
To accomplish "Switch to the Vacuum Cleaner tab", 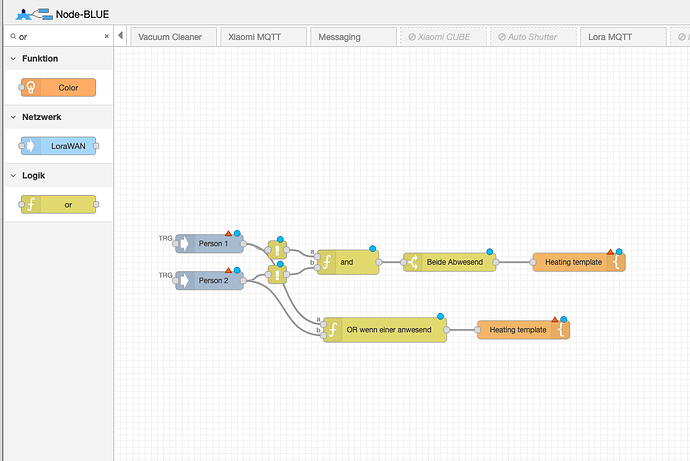I will pyautogui.click(x=170, y=37).
